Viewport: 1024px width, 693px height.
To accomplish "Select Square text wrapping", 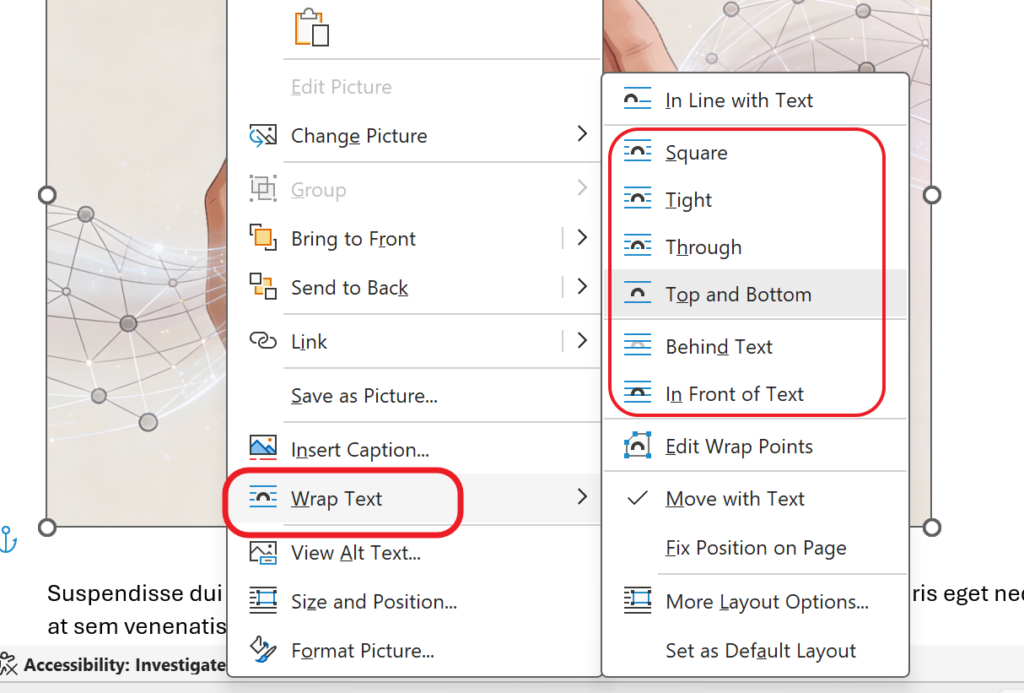I will pos(696,153).
